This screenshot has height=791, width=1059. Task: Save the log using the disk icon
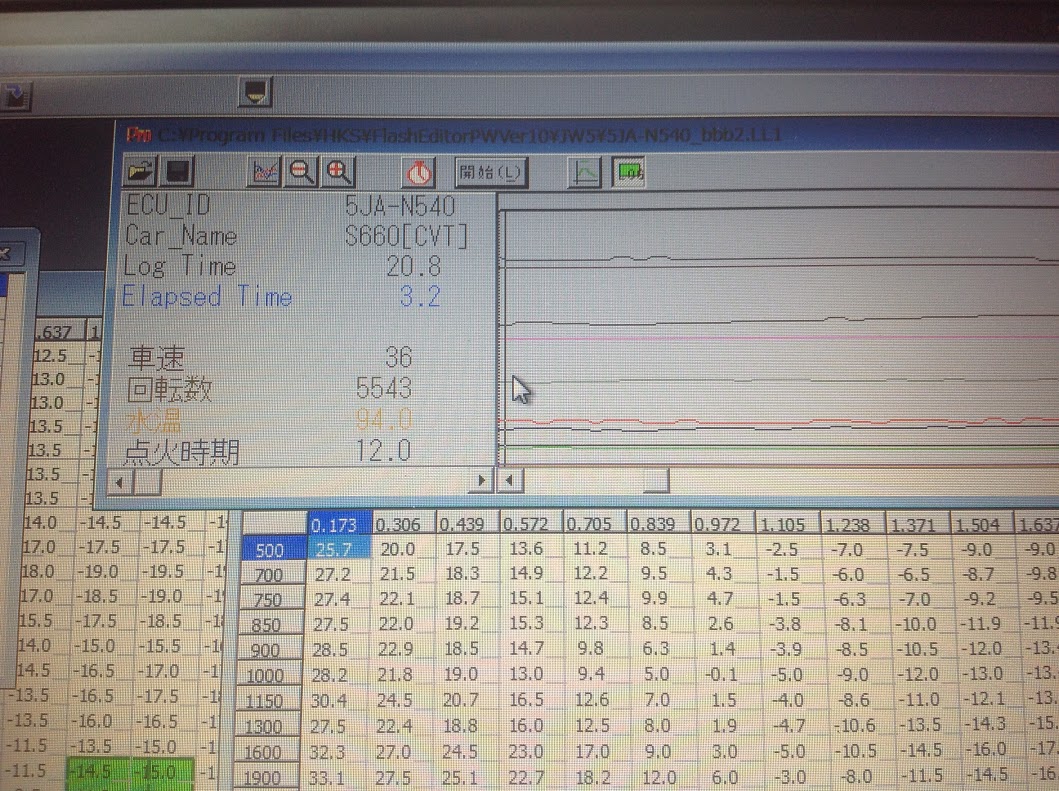[177, 172]
